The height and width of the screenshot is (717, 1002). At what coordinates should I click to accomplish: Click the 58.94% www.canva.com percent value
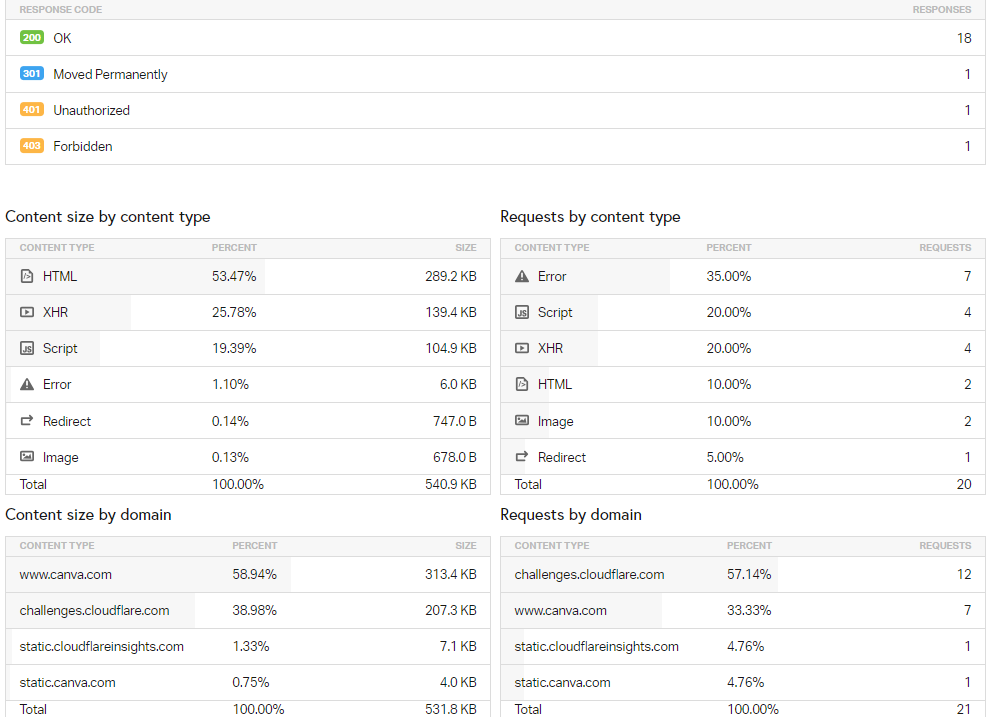pos(254,574)
